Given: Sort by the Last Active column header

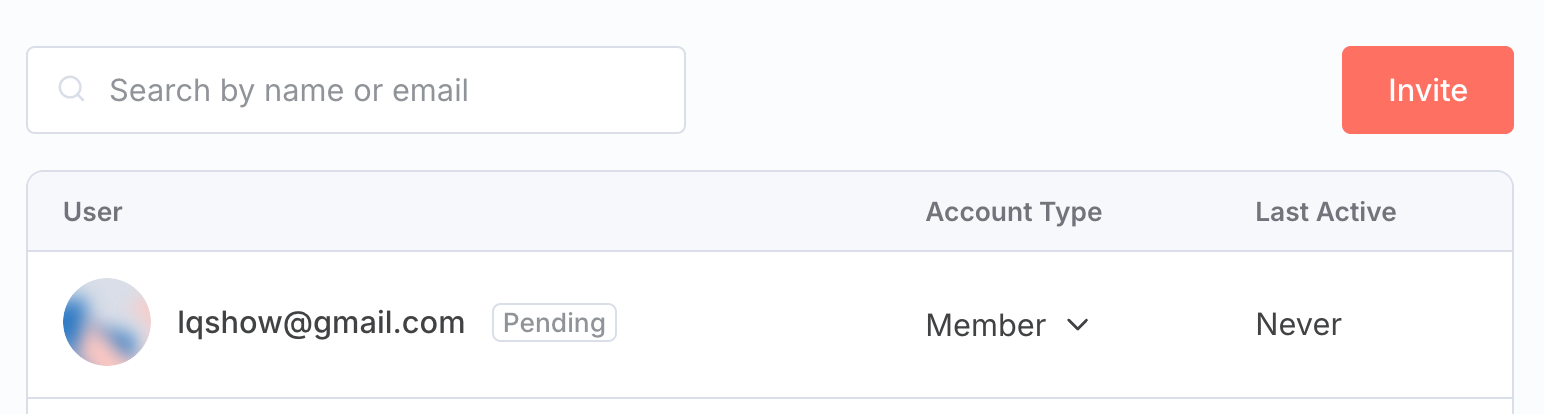Looking at the screenshot, I should tap(1325, 212).
